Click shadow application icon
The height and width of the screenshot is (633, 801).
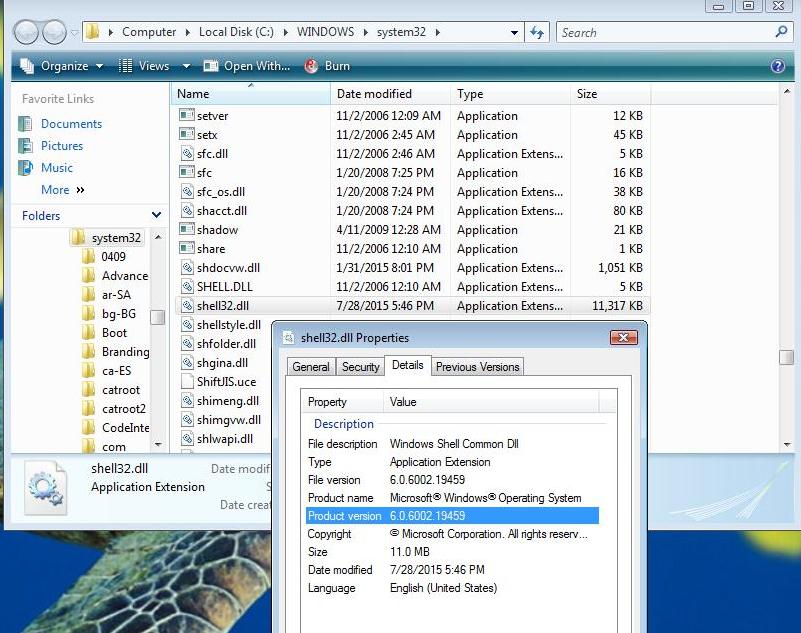click(x=187, y=229)
